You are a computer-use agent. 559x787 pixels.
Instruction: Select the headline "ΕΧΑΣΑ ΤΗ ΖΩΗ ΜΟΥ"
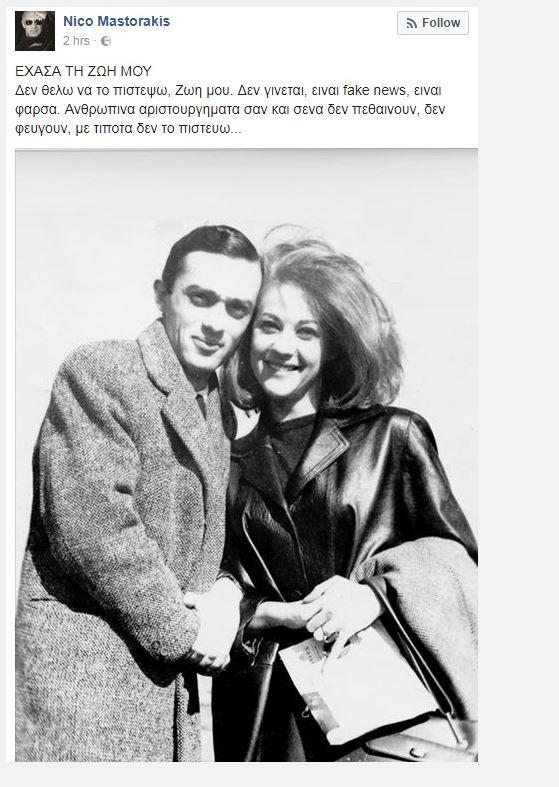coord(83,71)
